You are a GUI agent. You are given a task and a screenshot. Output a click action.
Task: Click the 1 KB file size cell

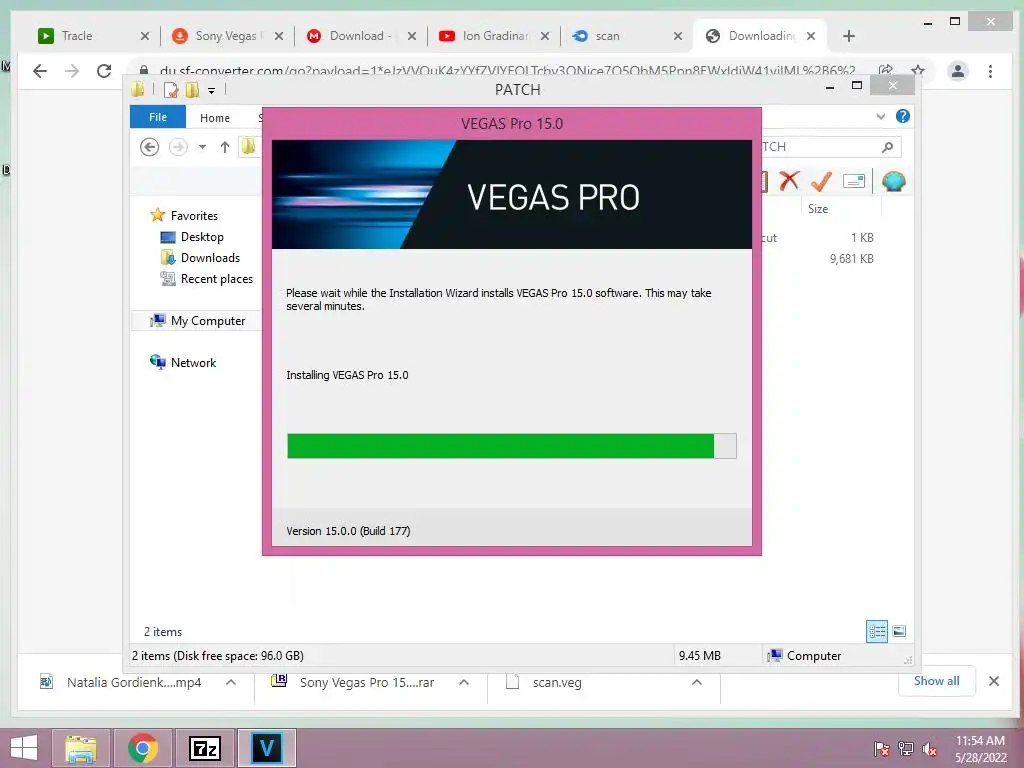click(x=862, y=238)
